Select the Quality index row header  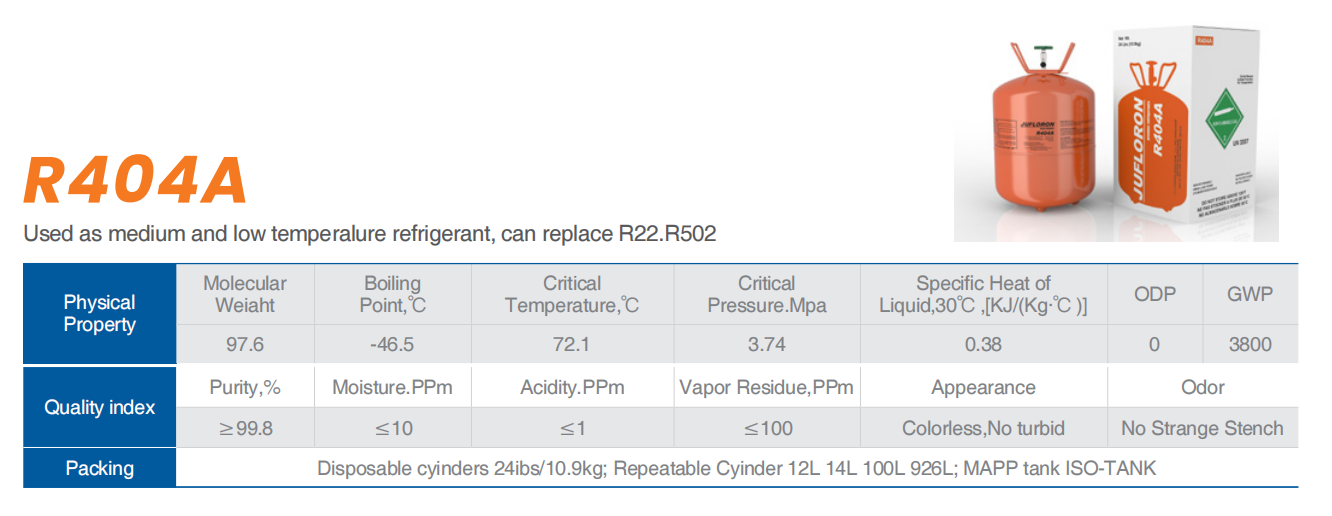pyautogui.click(x=99, y=407)
